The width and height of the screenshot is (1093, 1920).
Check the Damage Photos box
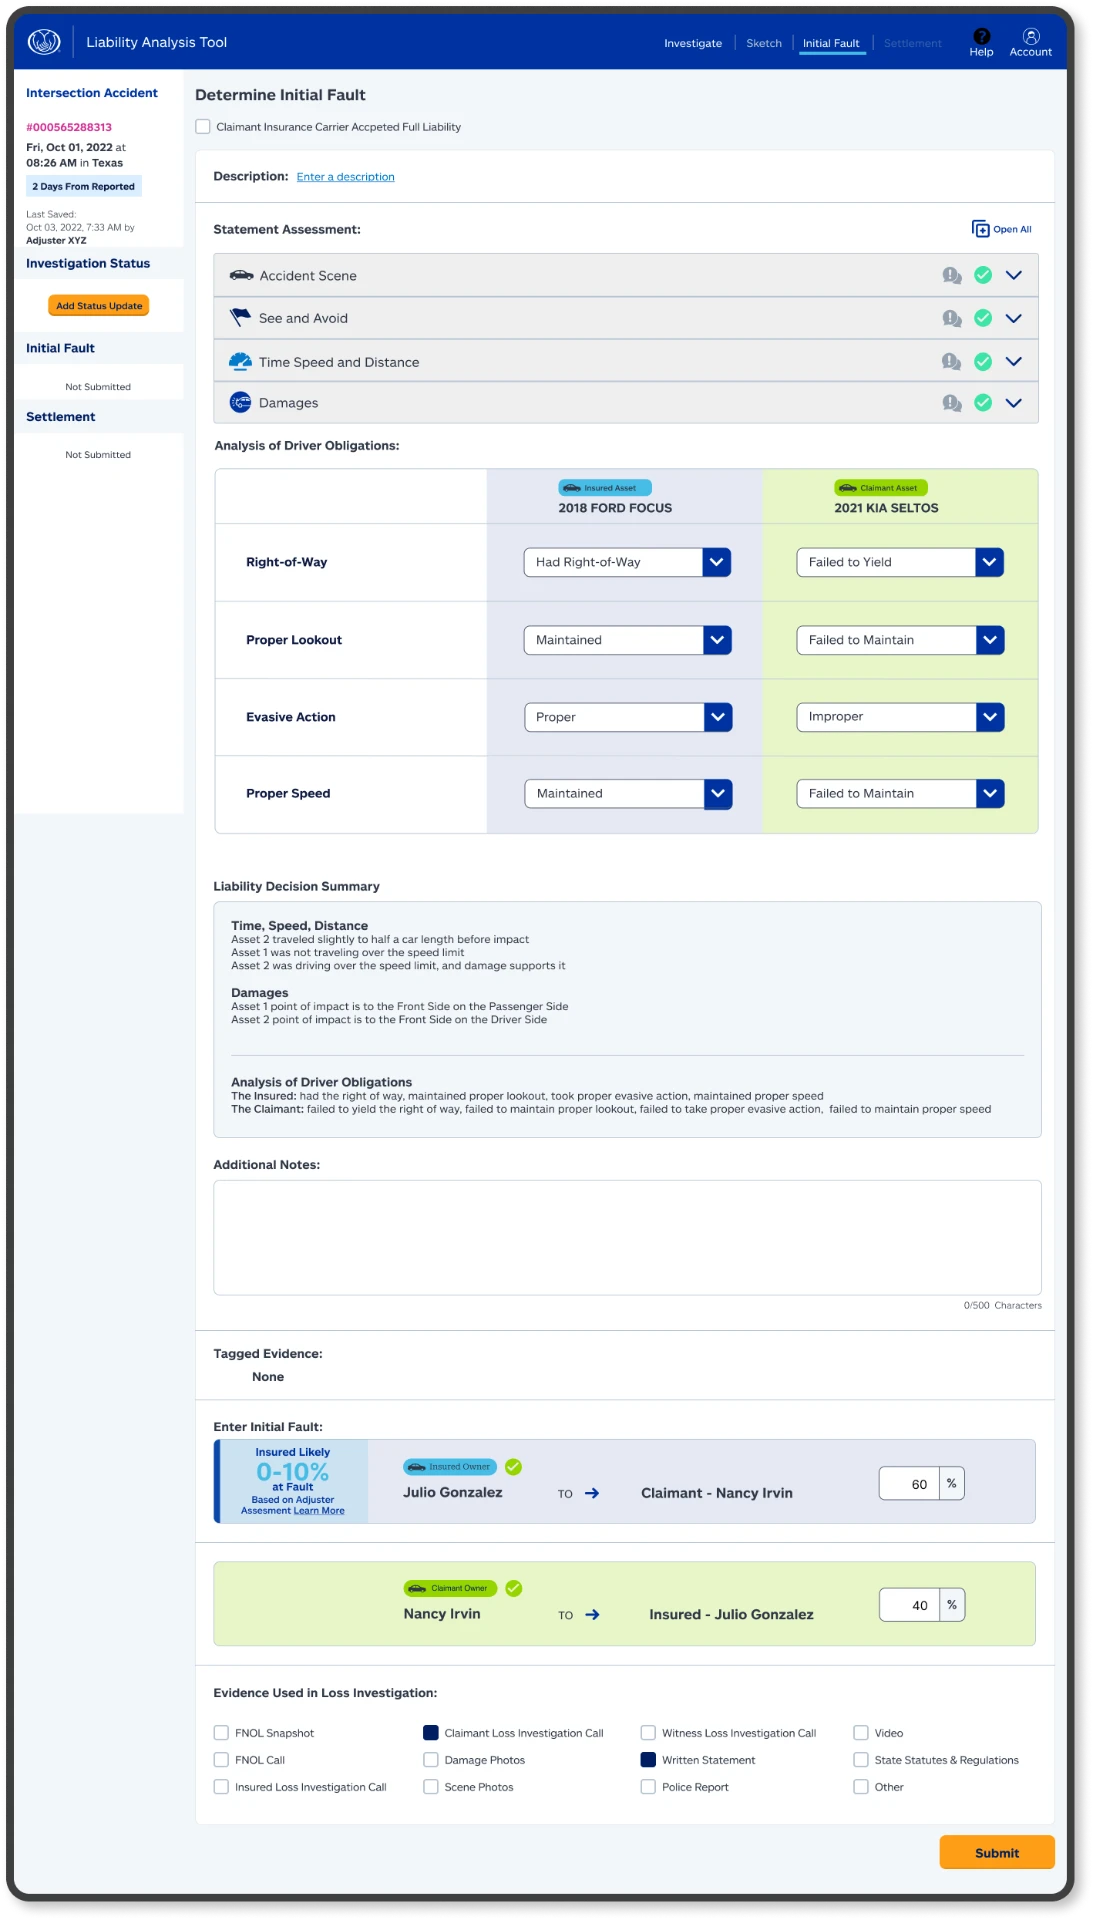(431, 1759)
